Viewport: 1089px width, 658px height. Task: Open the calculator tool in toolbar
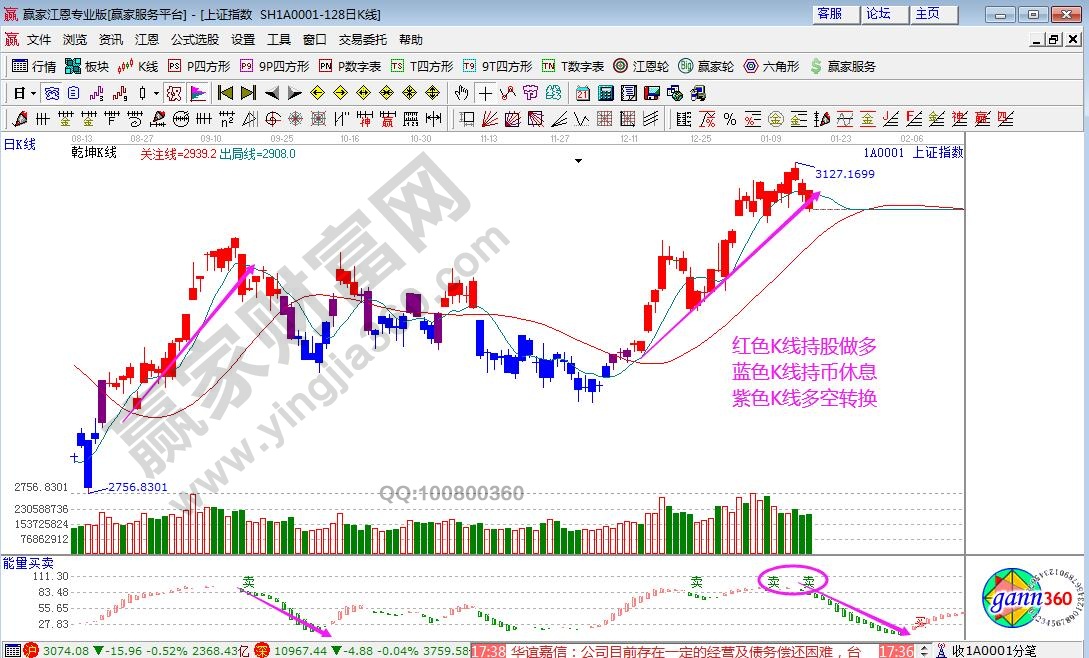coord(606,93)
